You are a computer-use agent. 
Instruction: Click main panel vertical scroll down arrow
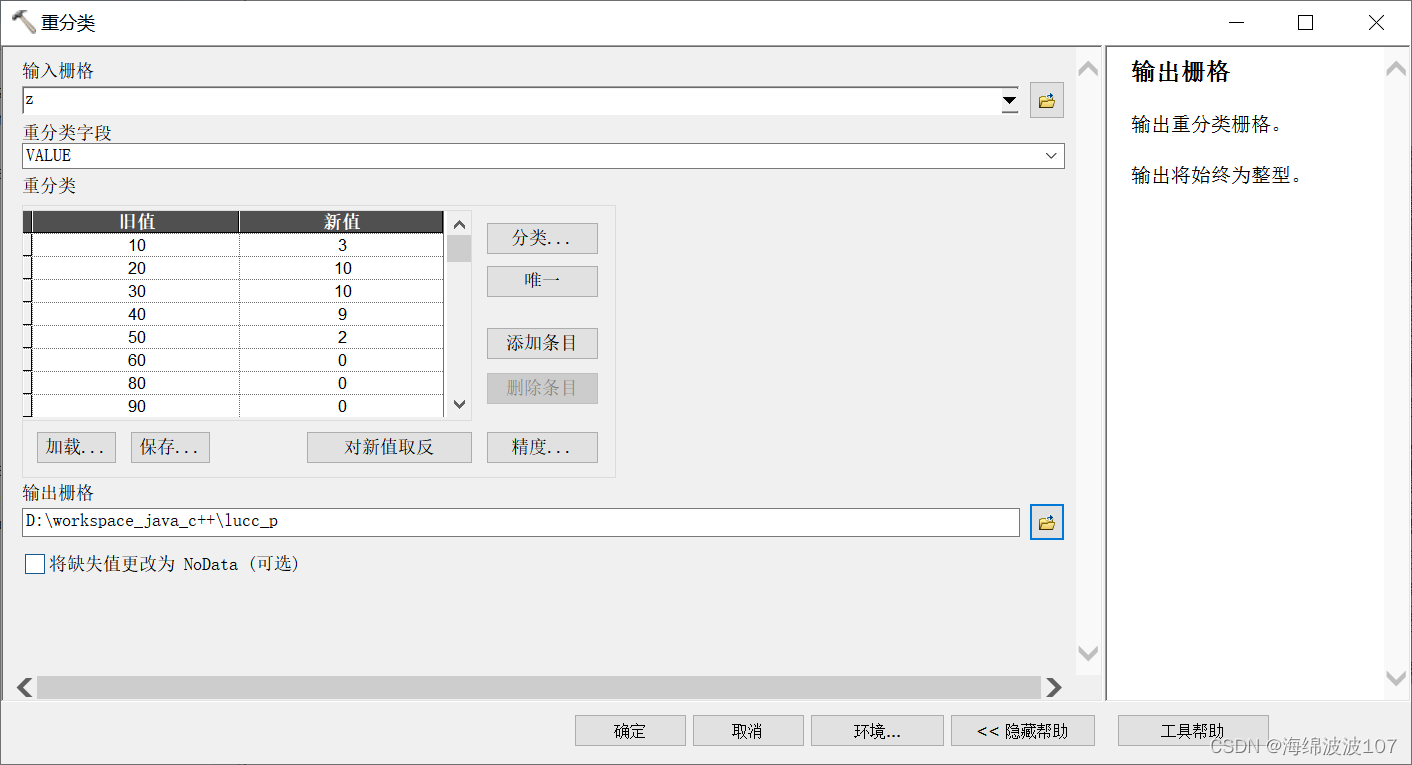point(1088,653)
